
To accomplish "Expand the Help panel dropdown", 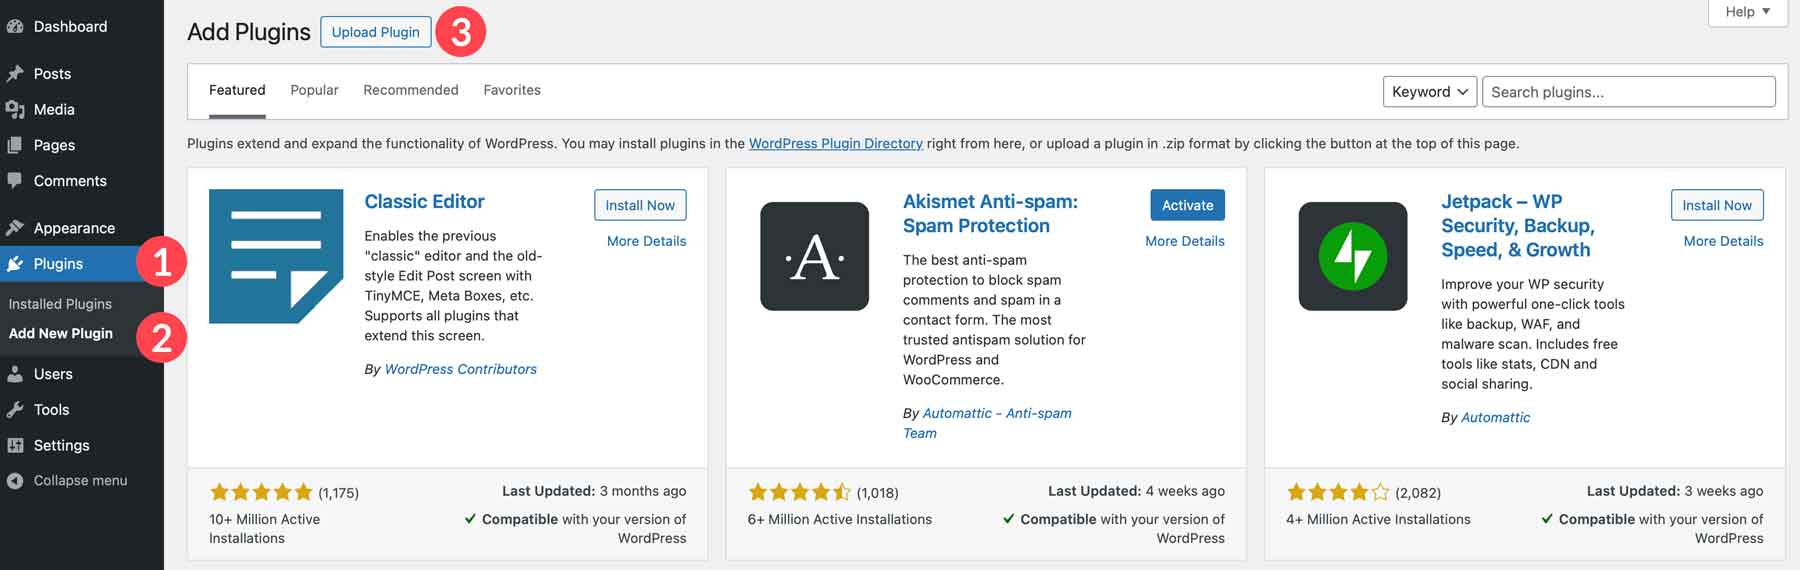I will pos(1747,12).
